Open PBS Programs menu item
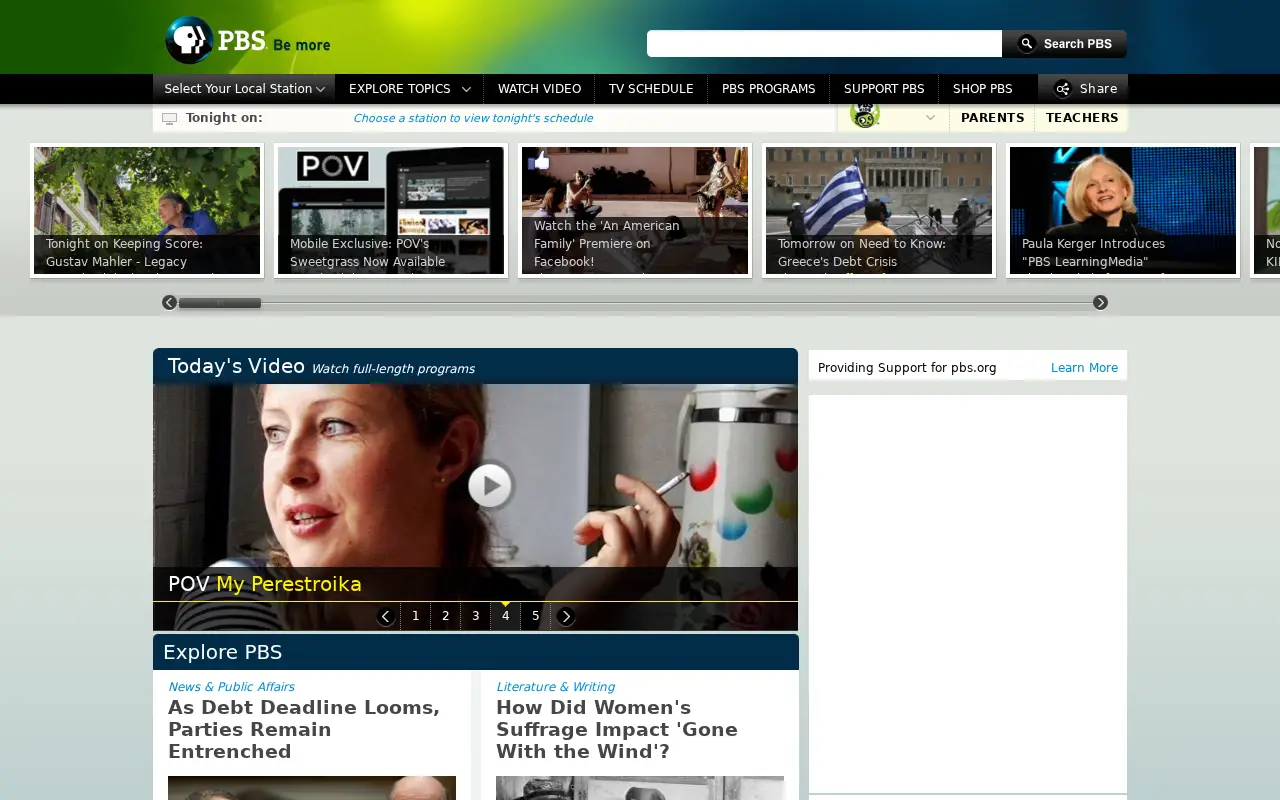Image resolution: width=1280 pixels, height=800 pixels. click(768, 88)
